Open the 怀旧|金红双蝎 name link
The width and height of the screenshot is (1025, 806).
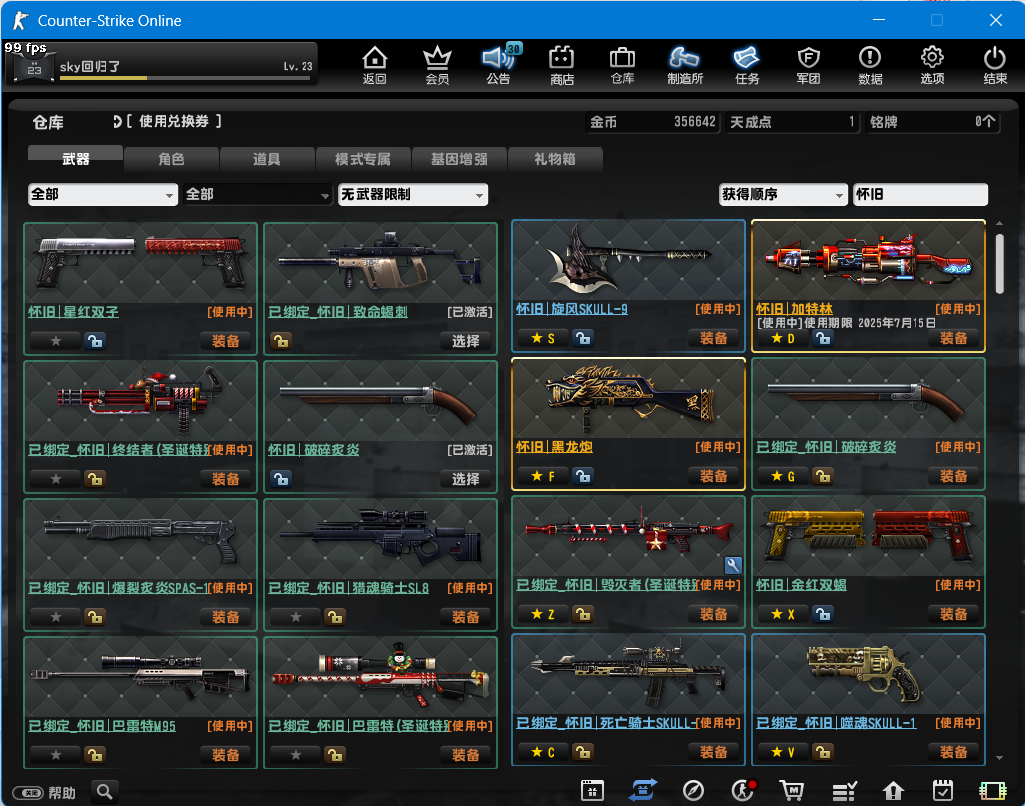pos(801,584)
